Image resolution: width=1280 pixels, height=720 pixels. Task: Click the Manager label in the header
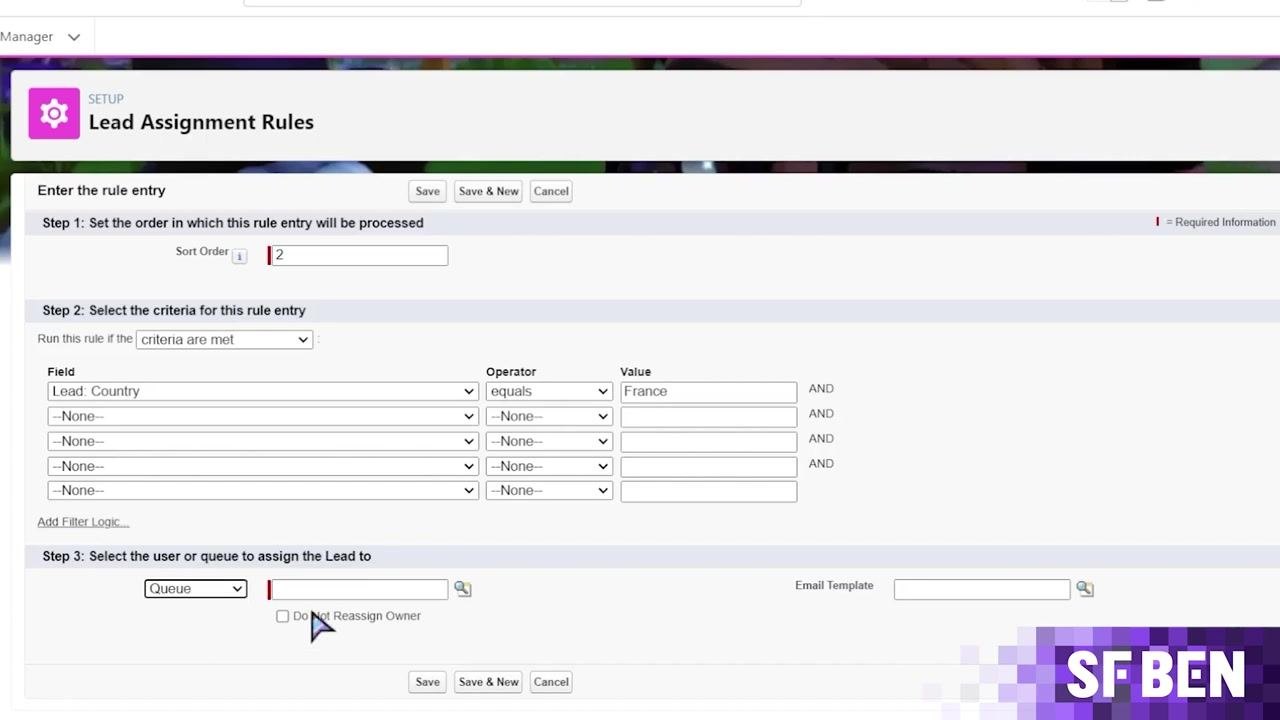point(26,37)
